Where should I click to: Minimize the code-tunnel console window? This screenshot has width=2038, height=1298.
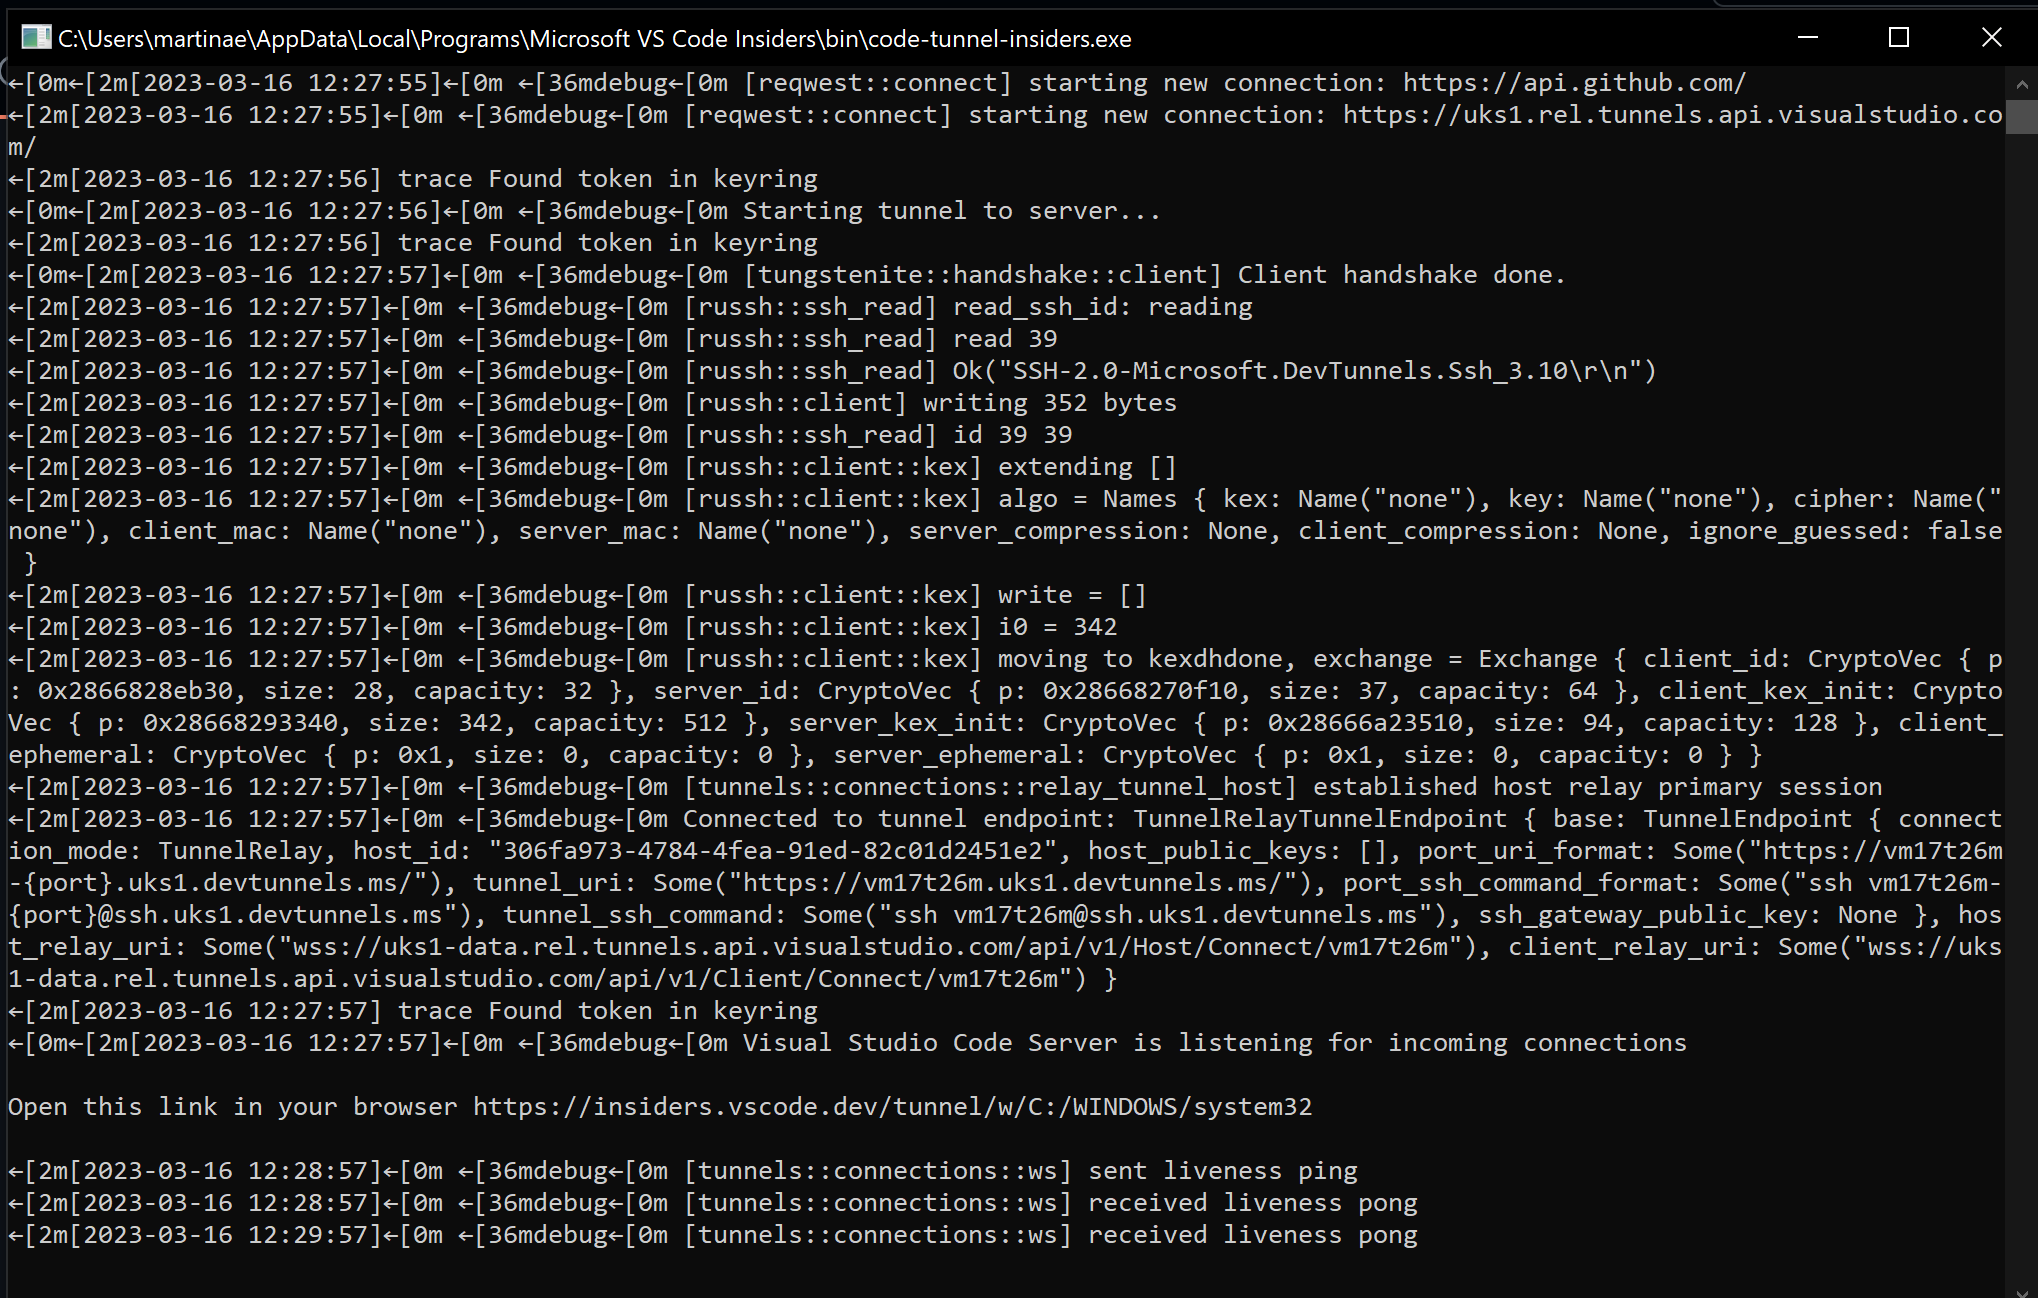tap(1806, 38)
